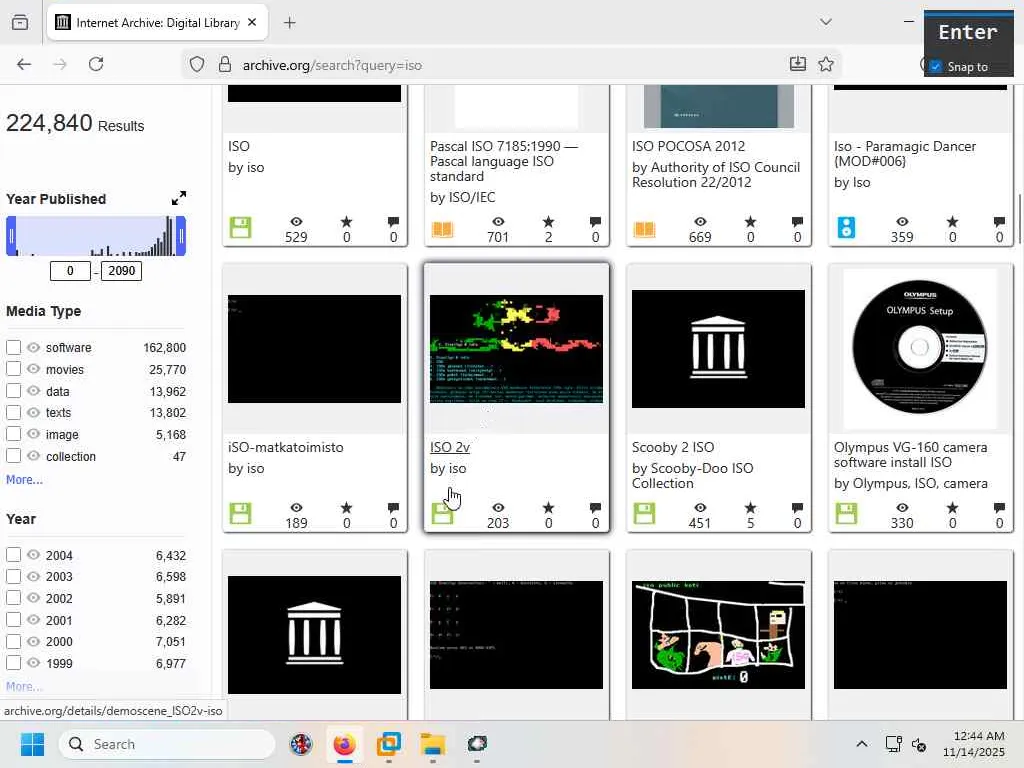Click favorites star on Scooby 2 ISO card
Image resolution: width=1024 pixels, height=768 pixels.
[x=750, y=507]
